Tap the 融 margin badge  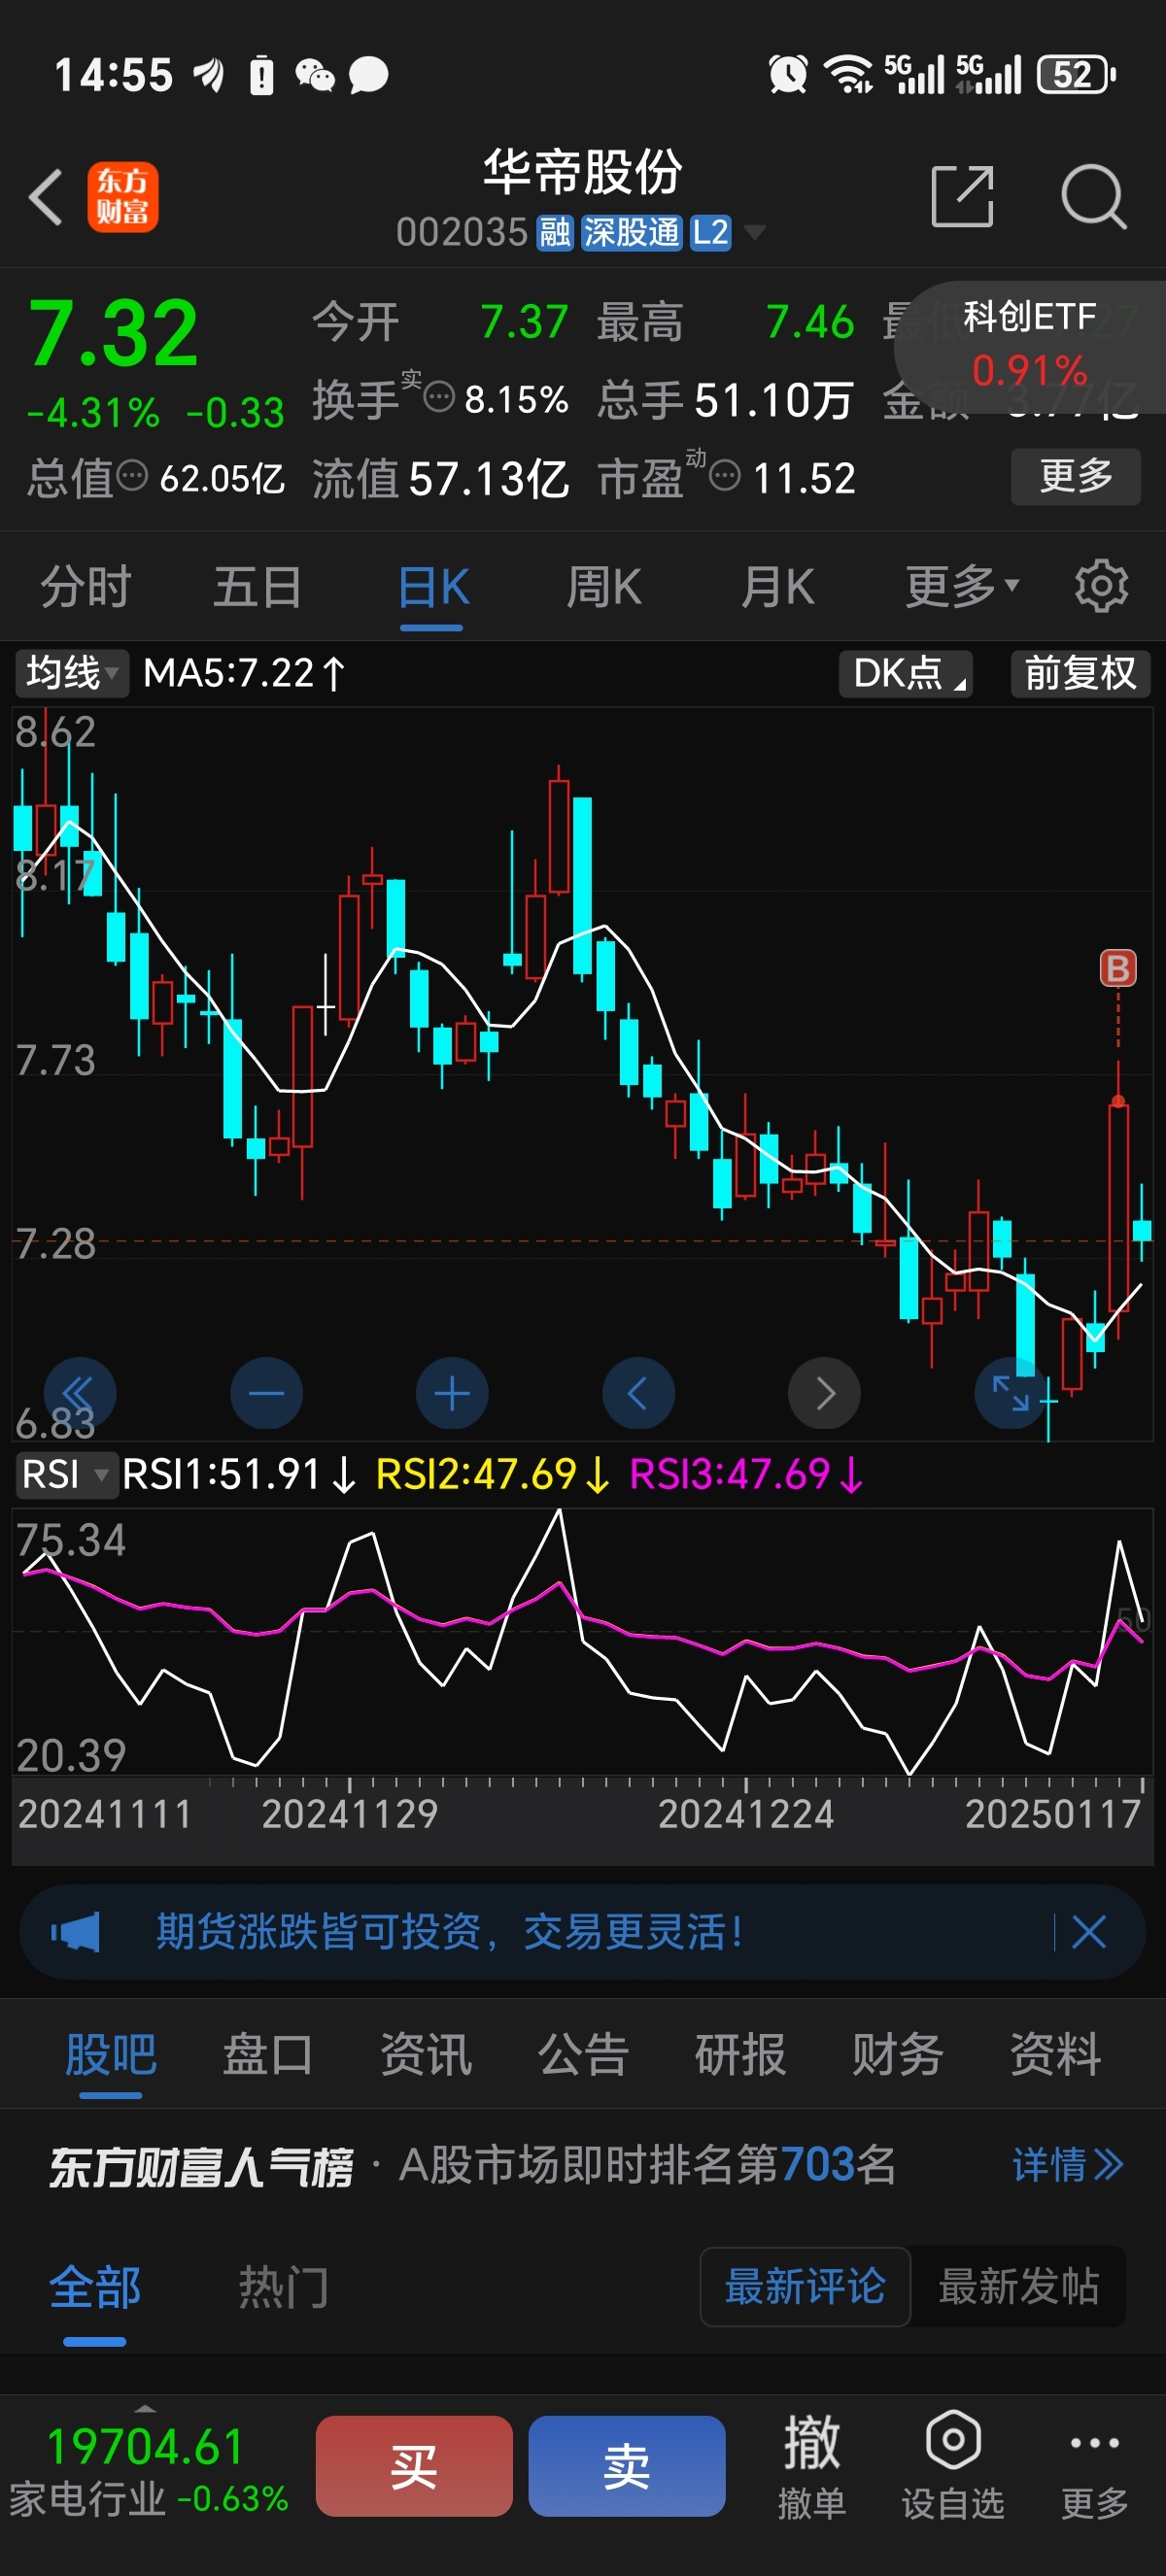tap(555, 233)
